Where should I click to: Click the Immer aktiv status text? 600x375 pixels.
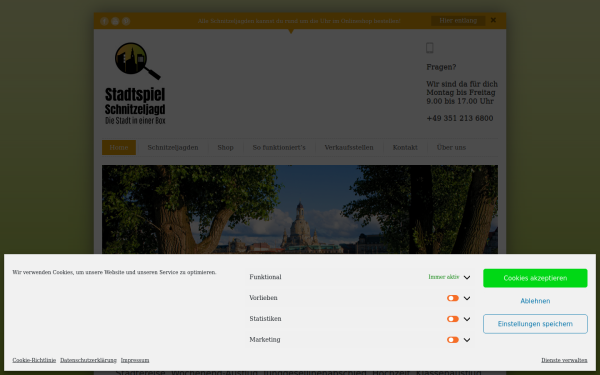point(444,277)
